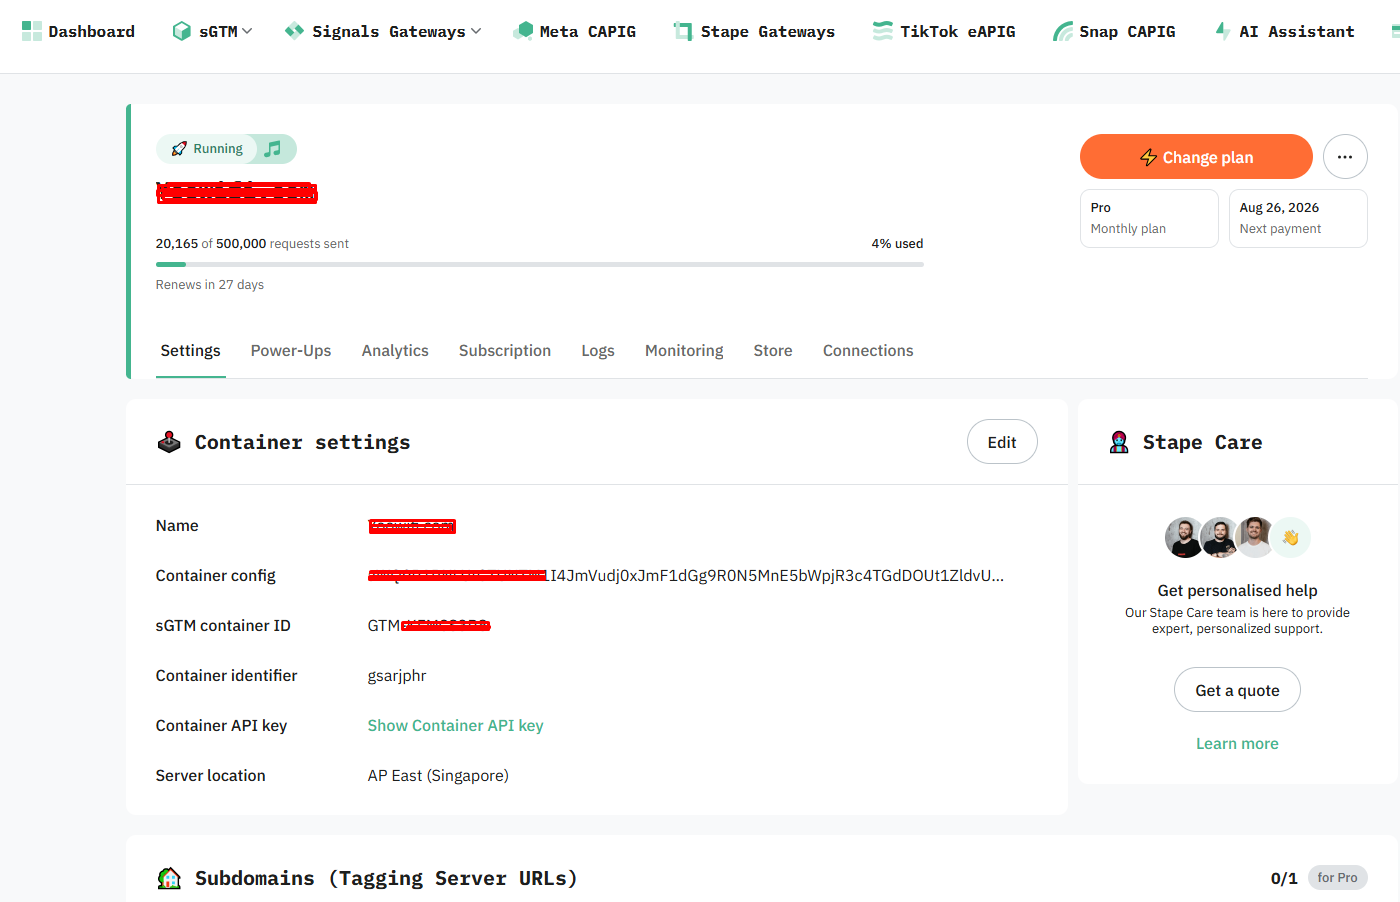Select the Store tab

point(773,351)
